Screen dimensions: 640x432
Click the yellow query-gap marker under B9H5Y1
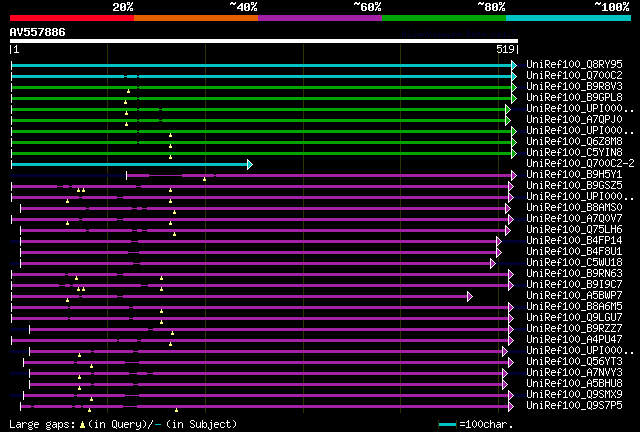coord(204,179)
